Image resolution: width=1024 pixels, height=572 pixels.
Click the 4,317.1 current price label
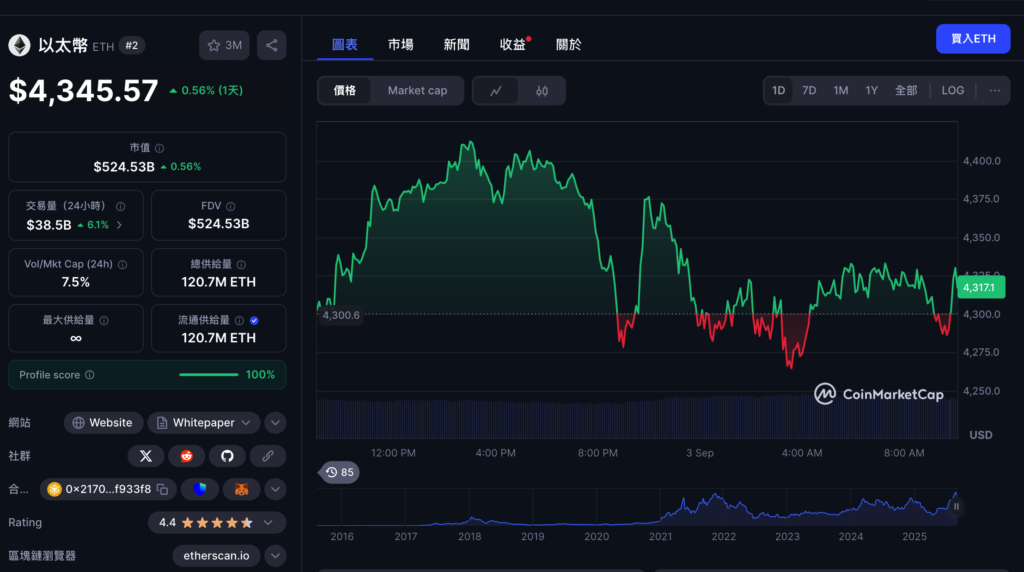980,287
